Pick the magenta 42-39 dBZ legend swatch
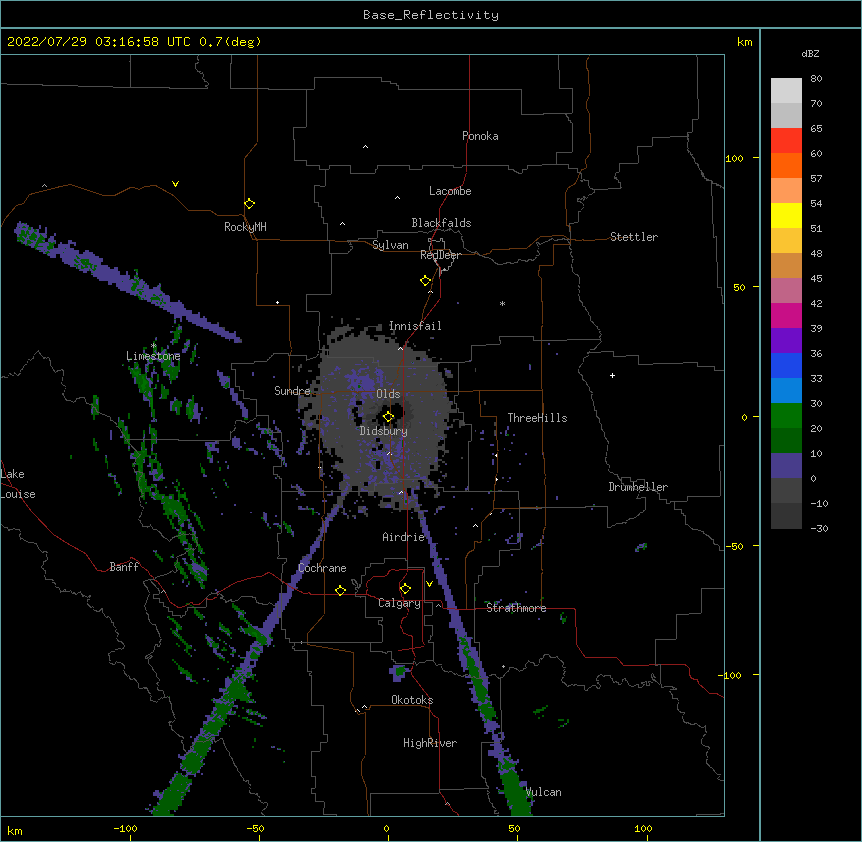 coord(786,315)
